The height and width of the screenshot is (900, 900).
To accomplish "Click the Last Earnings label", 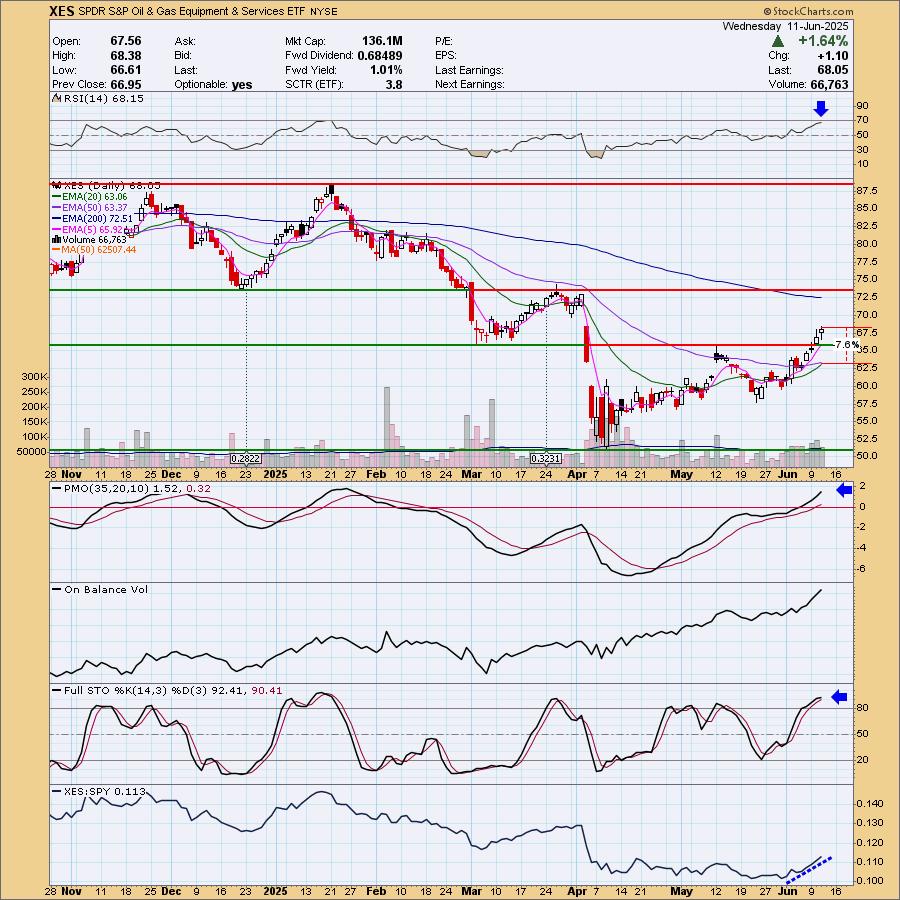I will tap(469, 70).
